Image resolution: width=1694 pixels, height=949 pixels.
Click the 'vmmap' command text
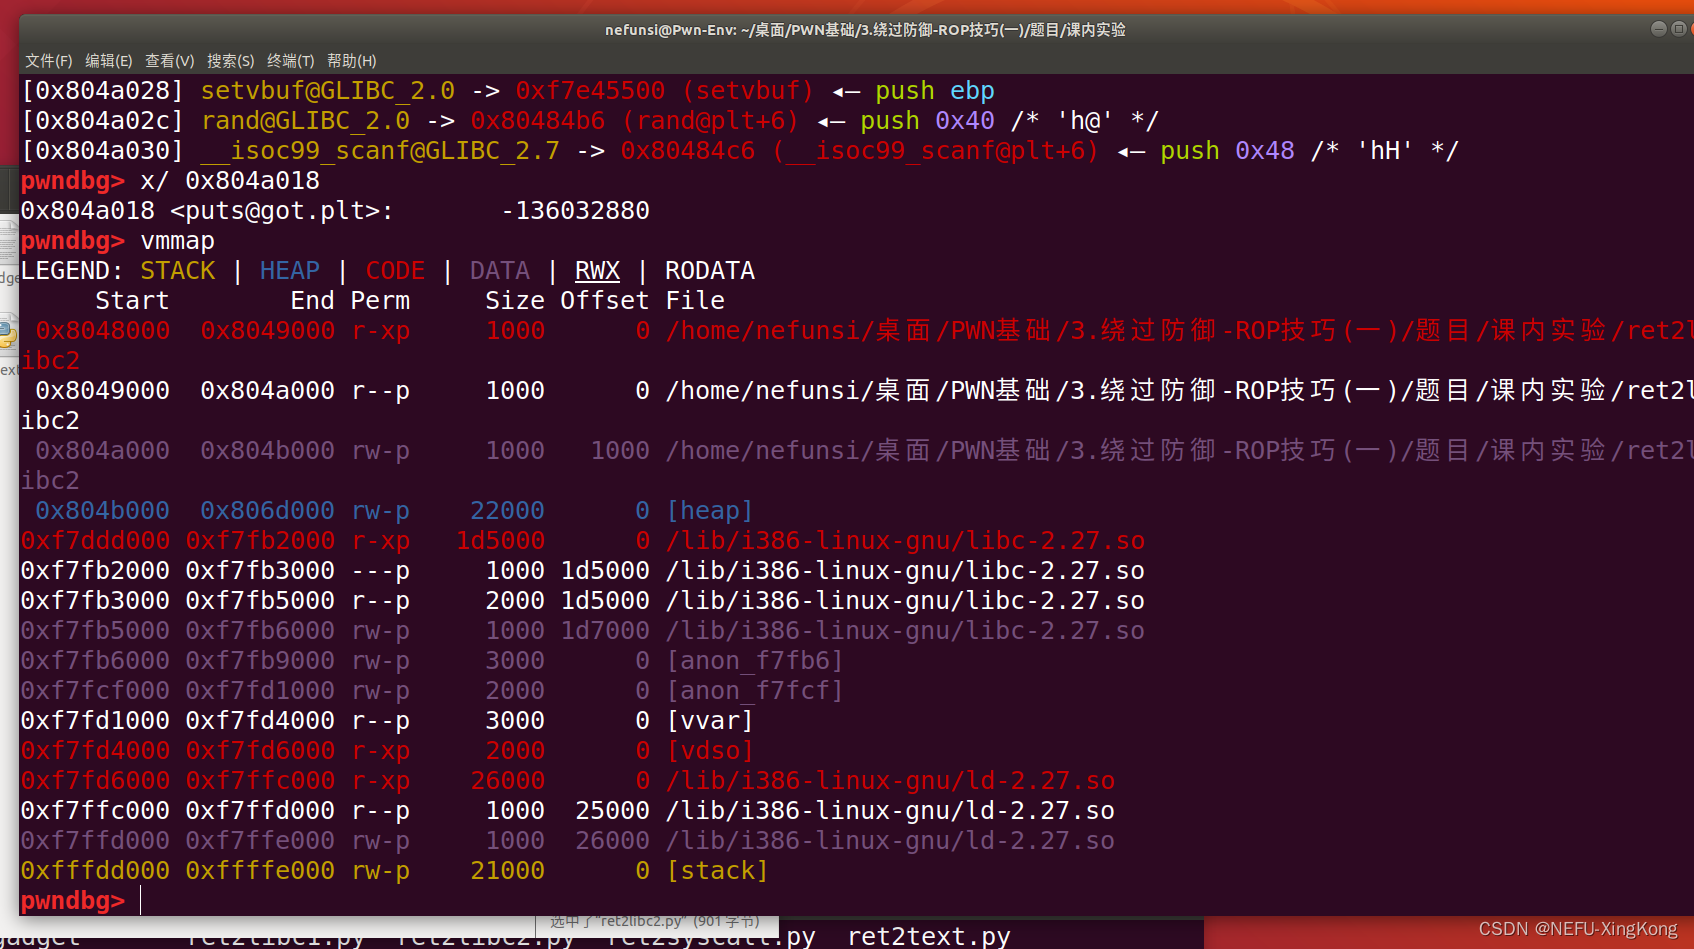177,241
